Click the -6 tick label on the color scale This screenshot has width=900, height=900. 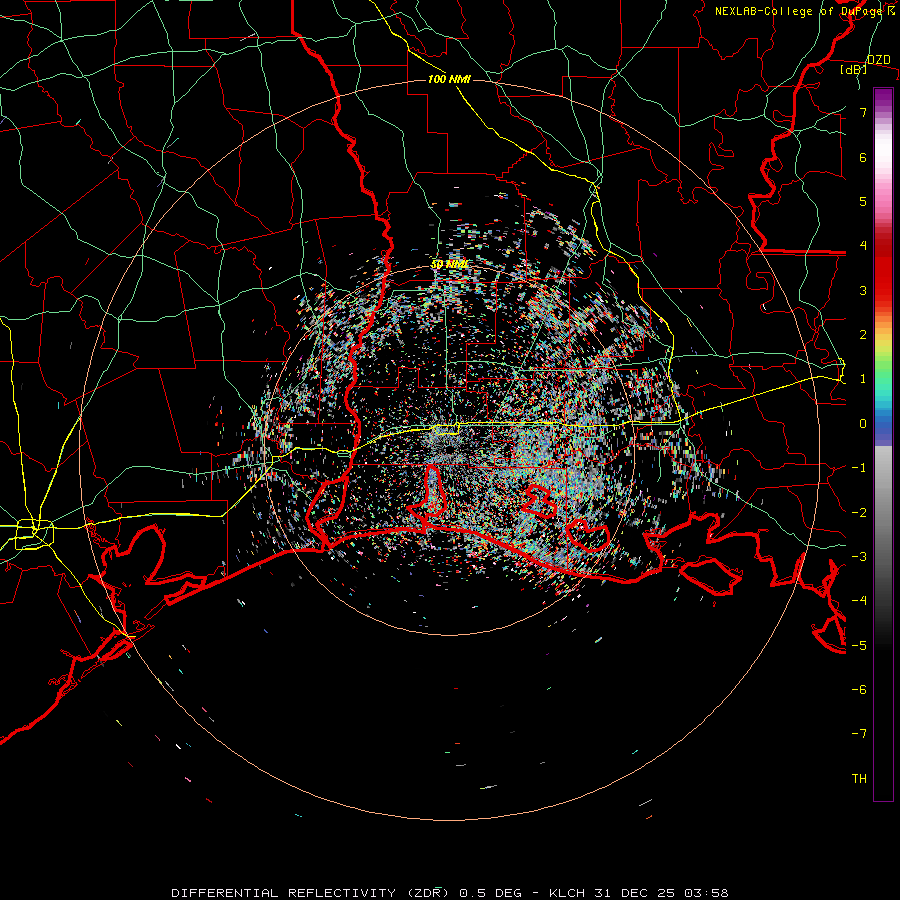[x=859, y=690]
